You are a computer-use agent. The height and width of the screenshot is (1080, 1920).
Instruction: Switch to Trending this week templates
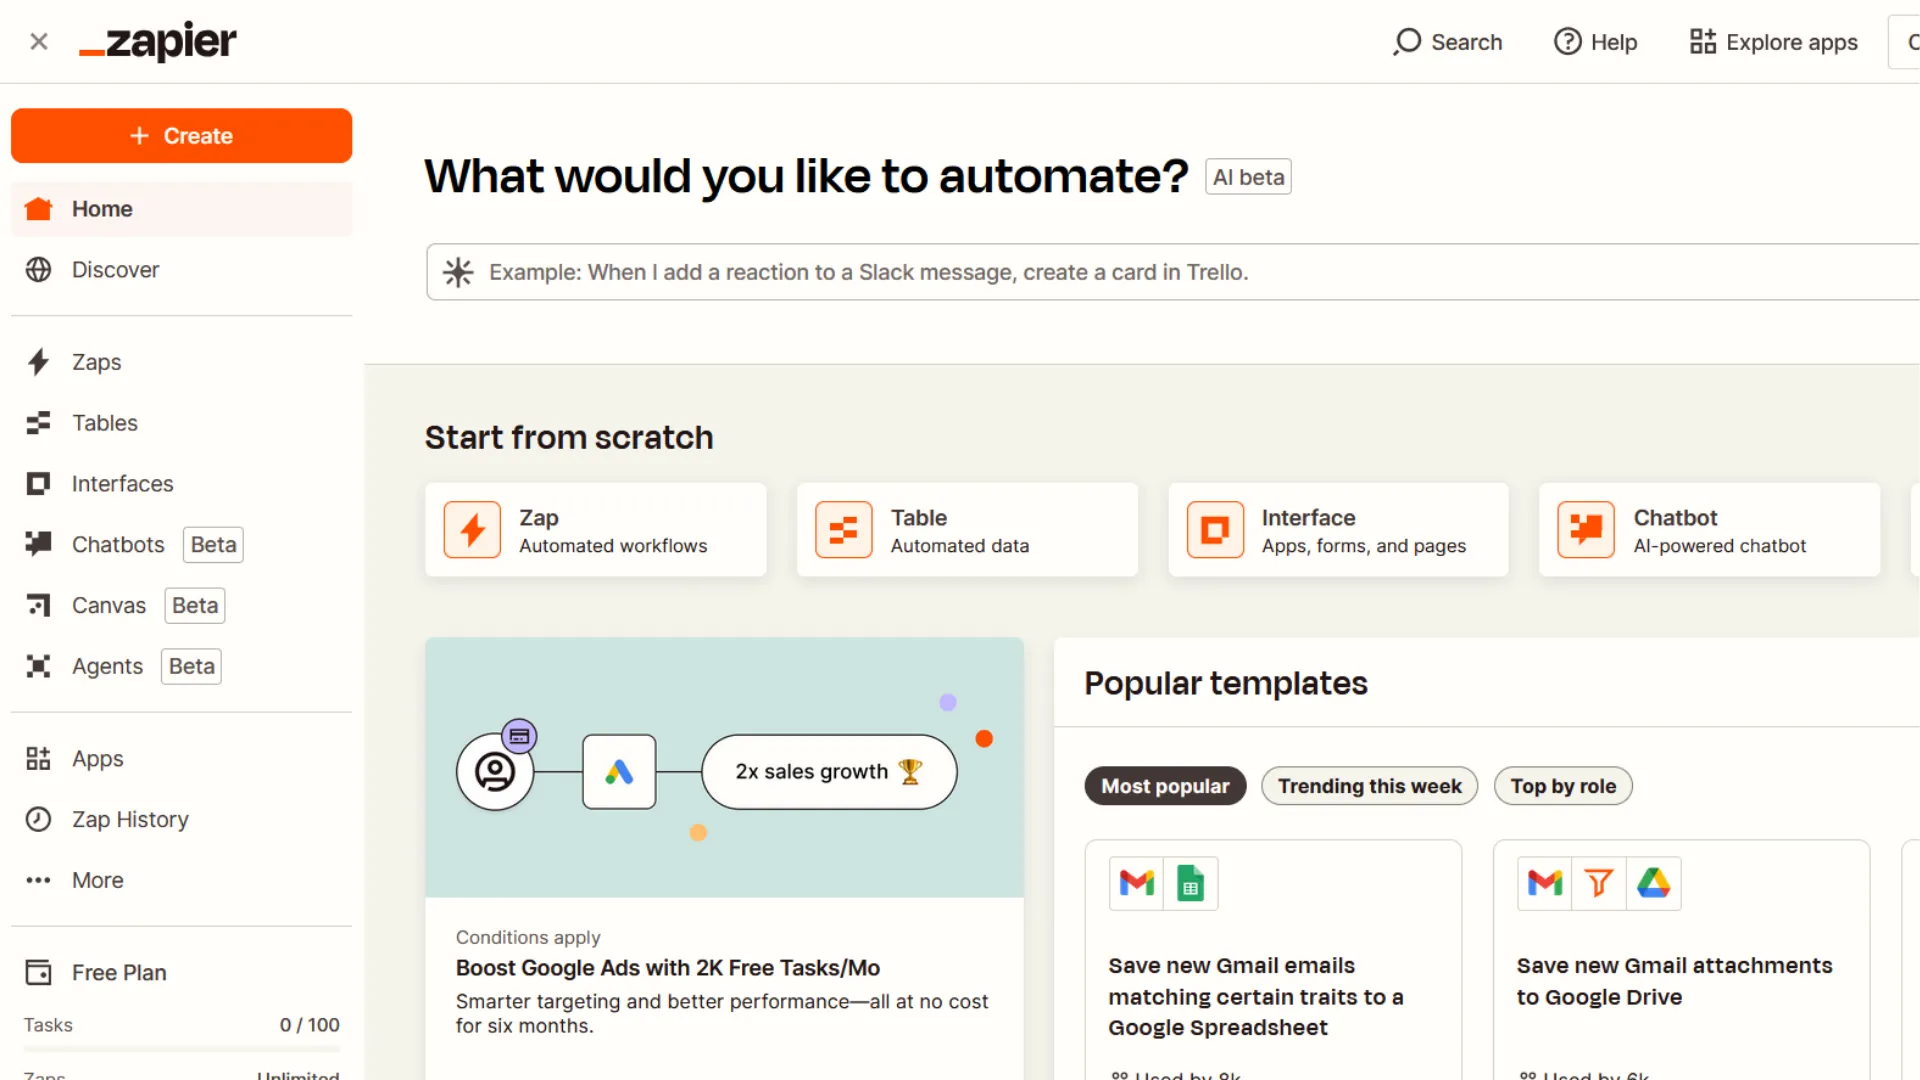coord(1369,786)
